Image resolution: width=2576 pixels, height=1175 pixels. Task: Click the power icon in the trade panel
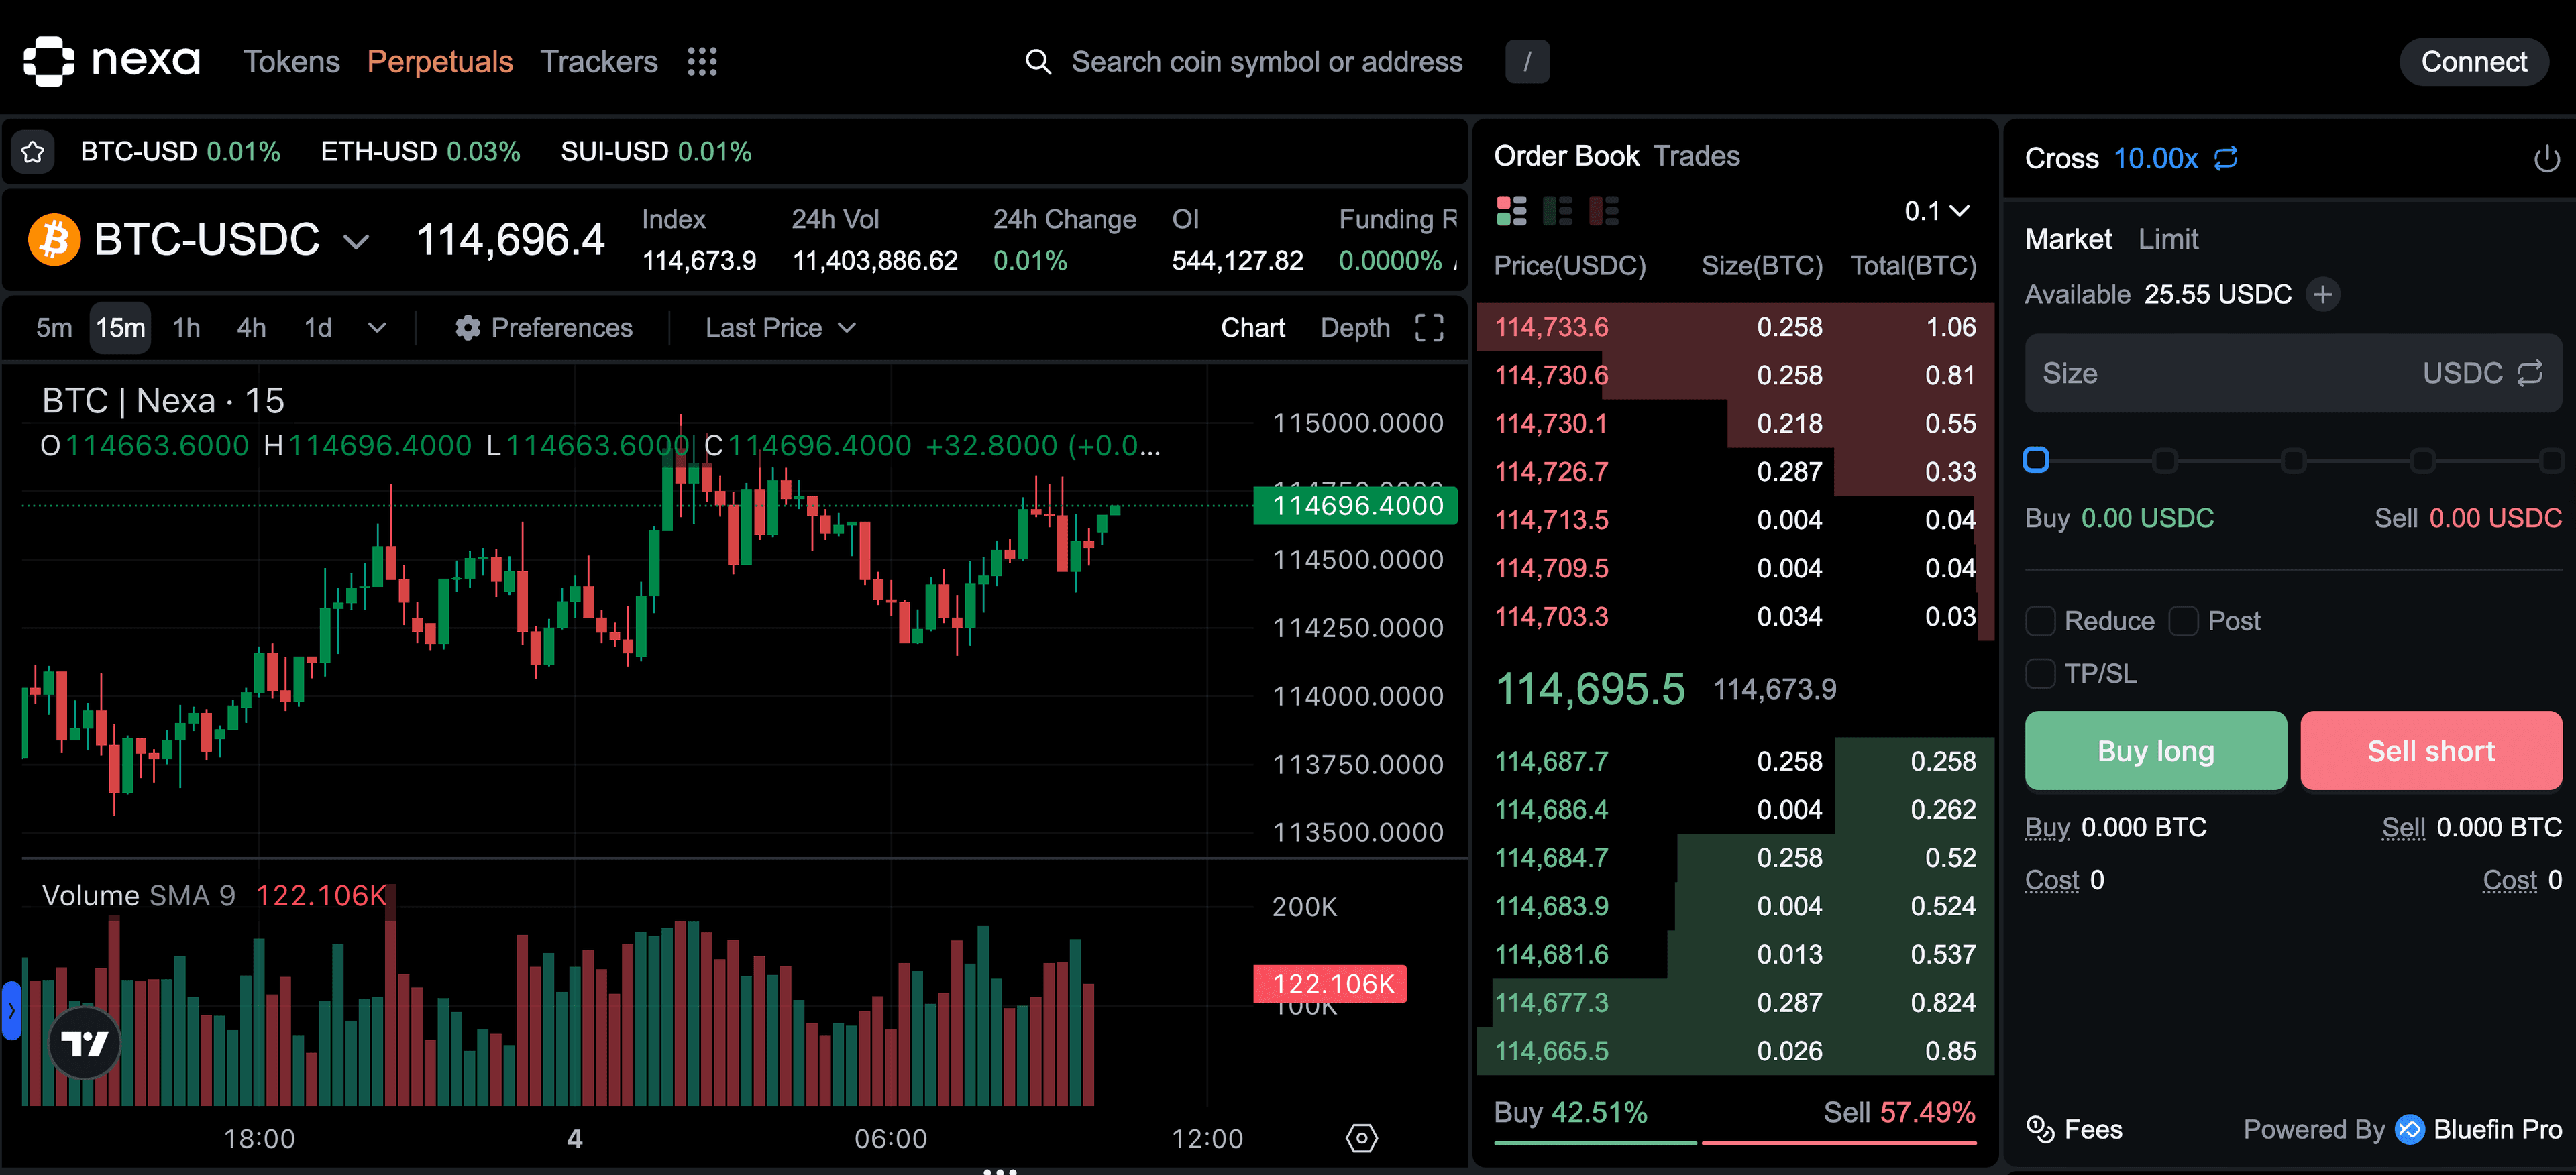2546,159
